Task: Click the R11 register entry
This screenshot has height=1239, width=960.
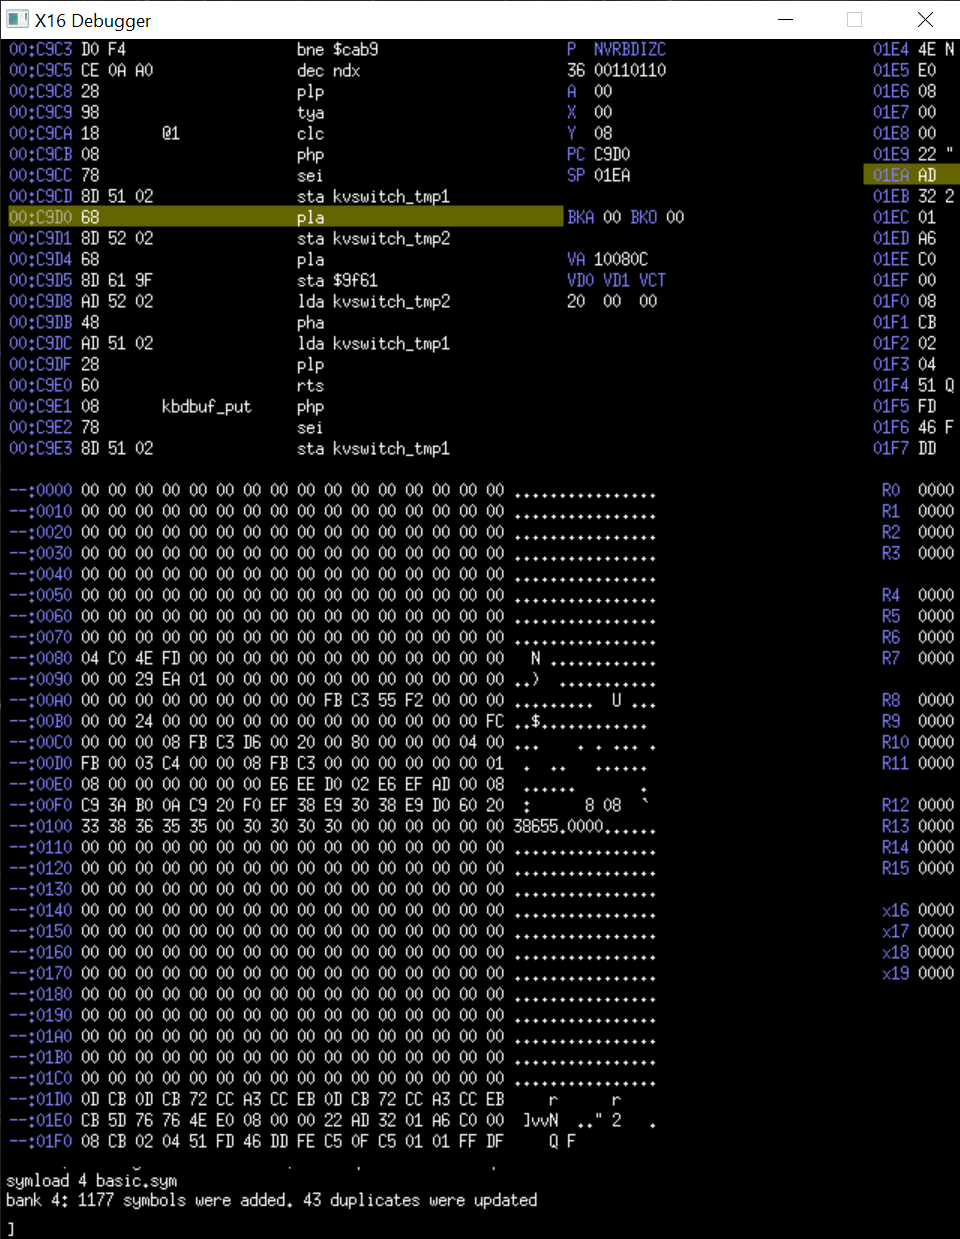Action: pyautogui.click(x=918, y=763)
